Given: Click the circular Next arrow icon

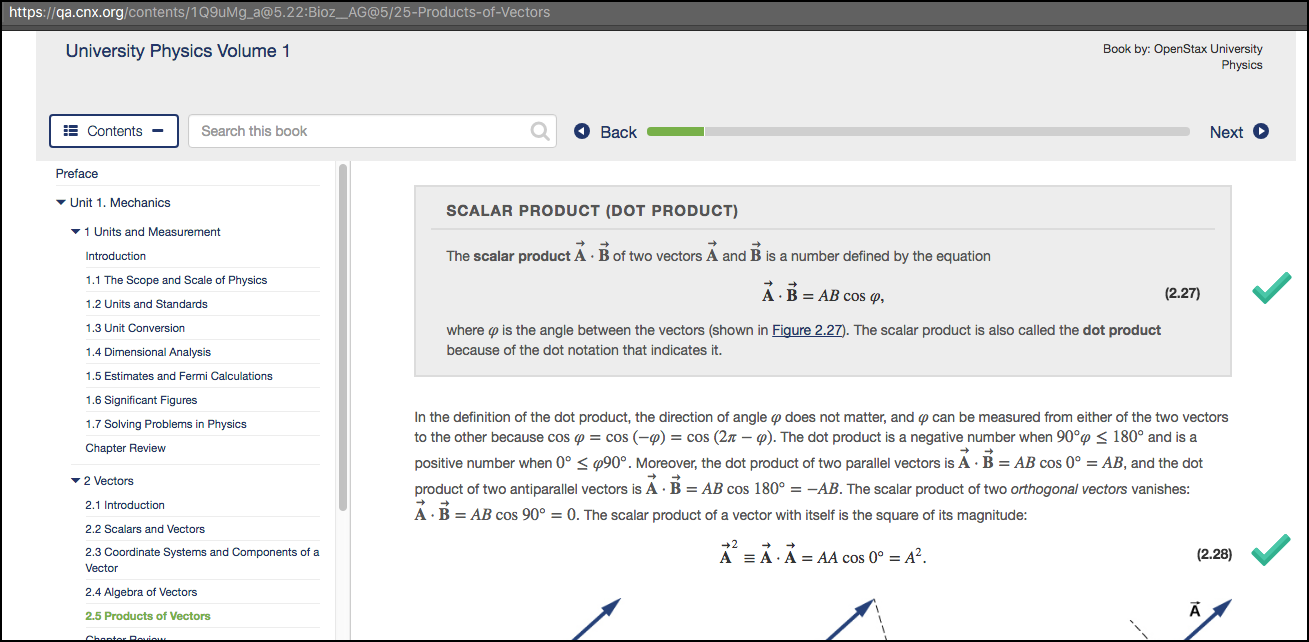Looking at the screenshot, I should point(1260,131).
